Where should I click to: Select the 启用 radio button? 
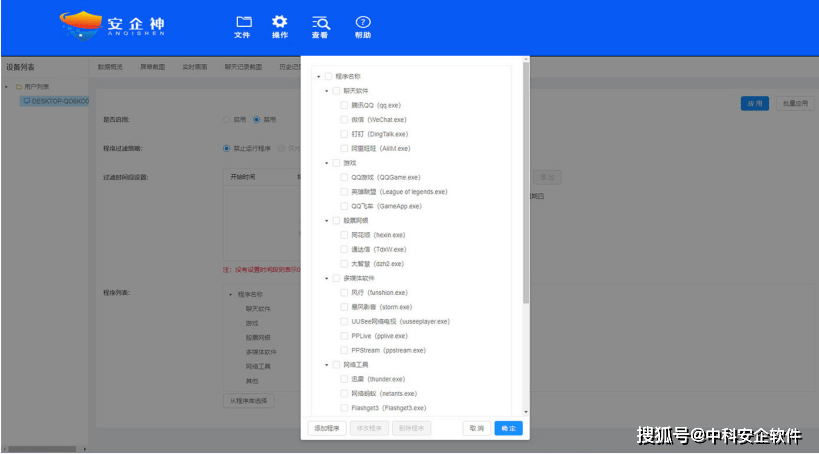tap(227, 120)
